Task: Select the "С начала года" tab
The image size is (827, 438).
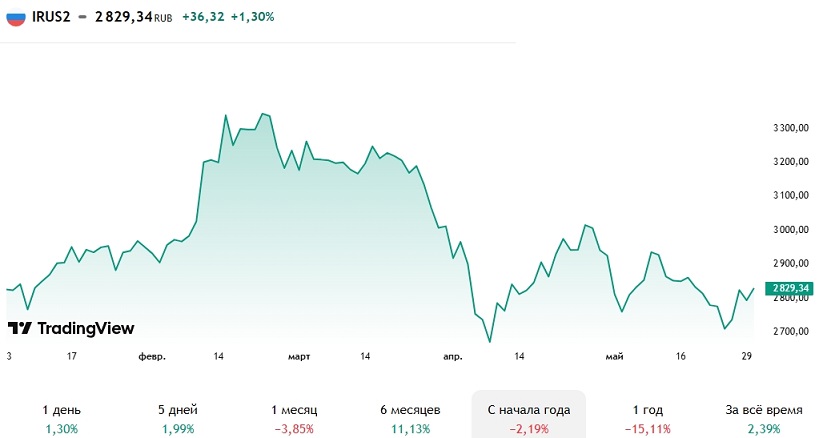Action: coord(528,419)
